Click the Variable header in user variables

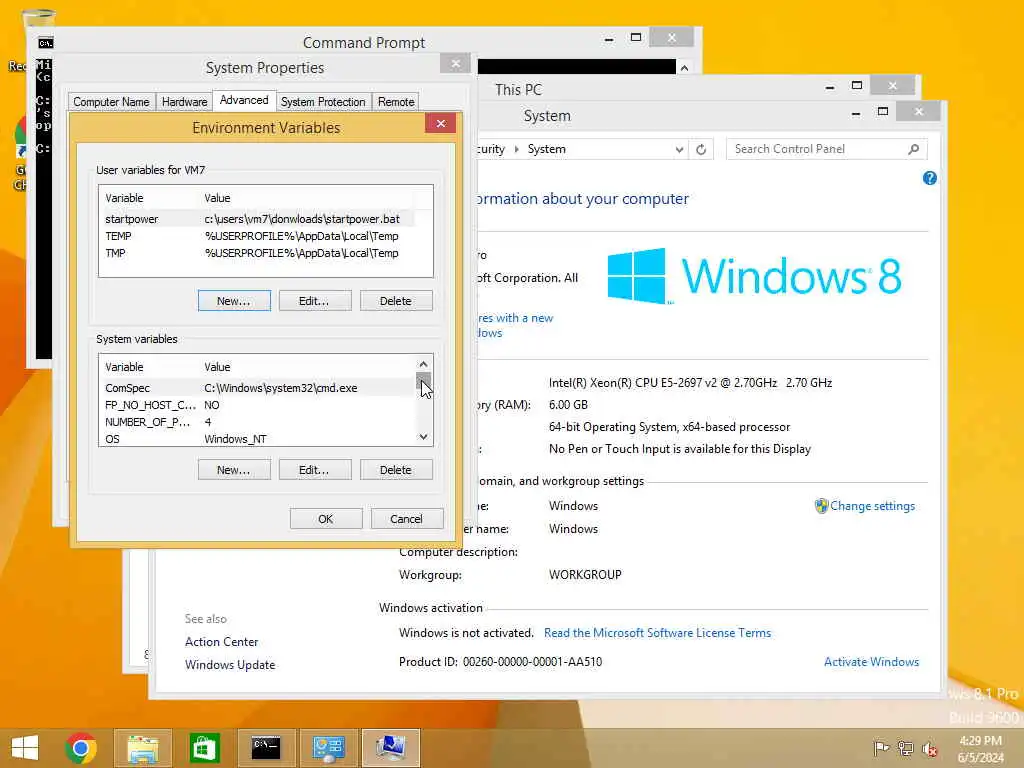coord(124,198)
